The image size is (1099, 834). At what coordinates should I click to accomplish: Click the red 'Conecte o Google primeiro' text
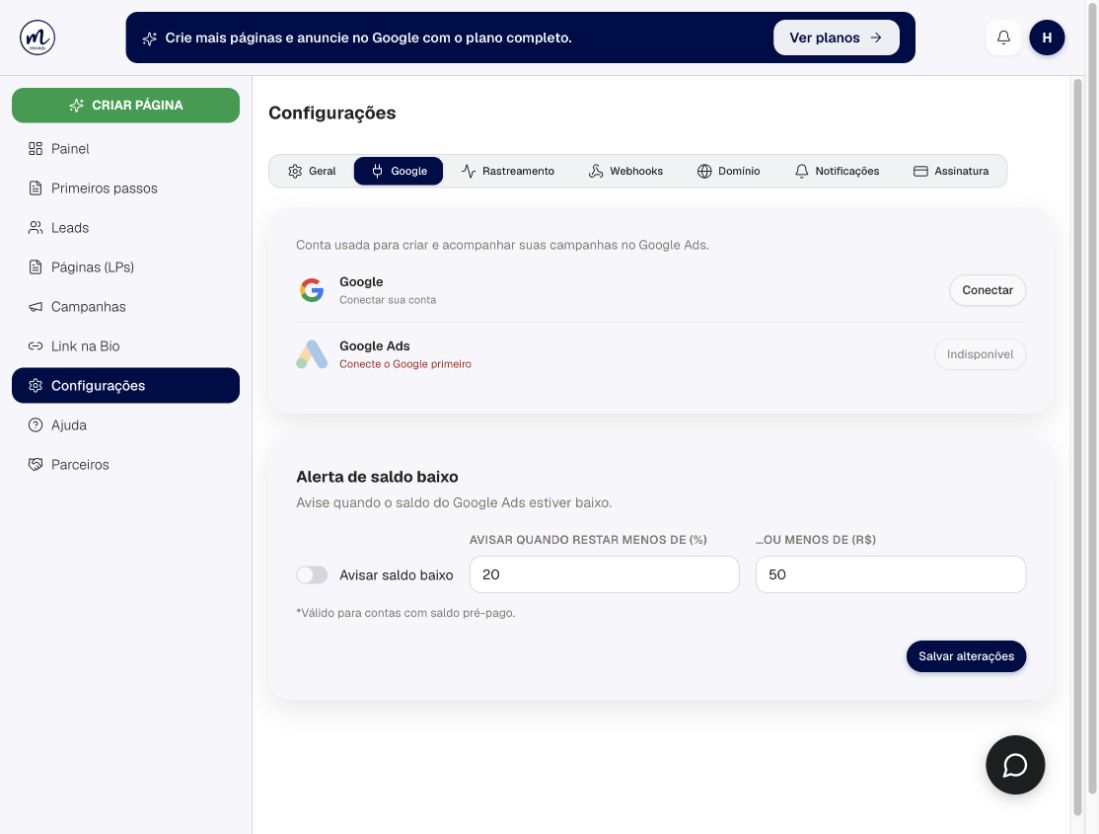coord(405,364)
